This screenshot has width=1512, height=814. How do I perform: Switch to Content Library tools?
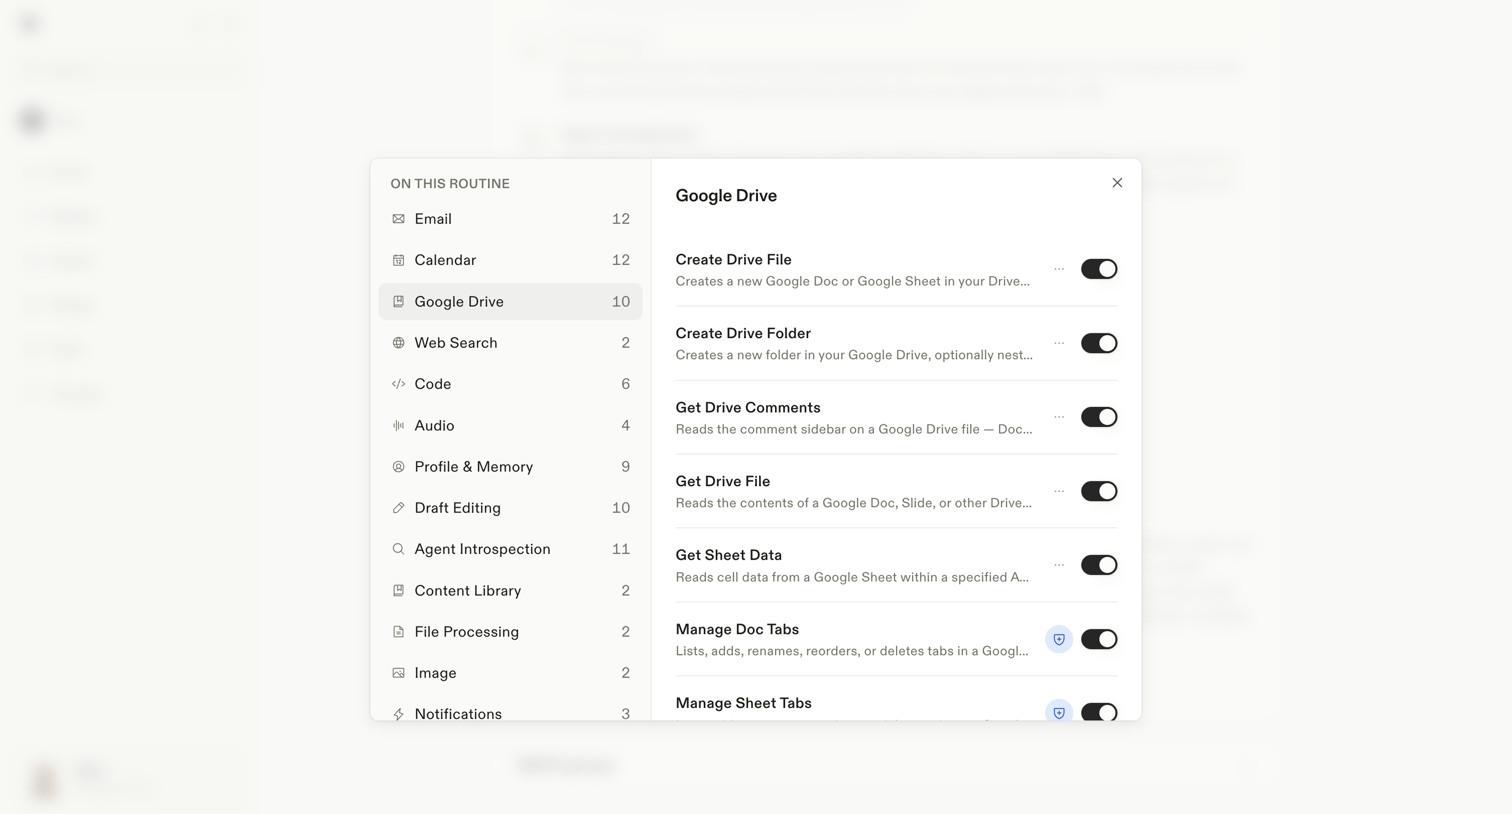[510, 591]
